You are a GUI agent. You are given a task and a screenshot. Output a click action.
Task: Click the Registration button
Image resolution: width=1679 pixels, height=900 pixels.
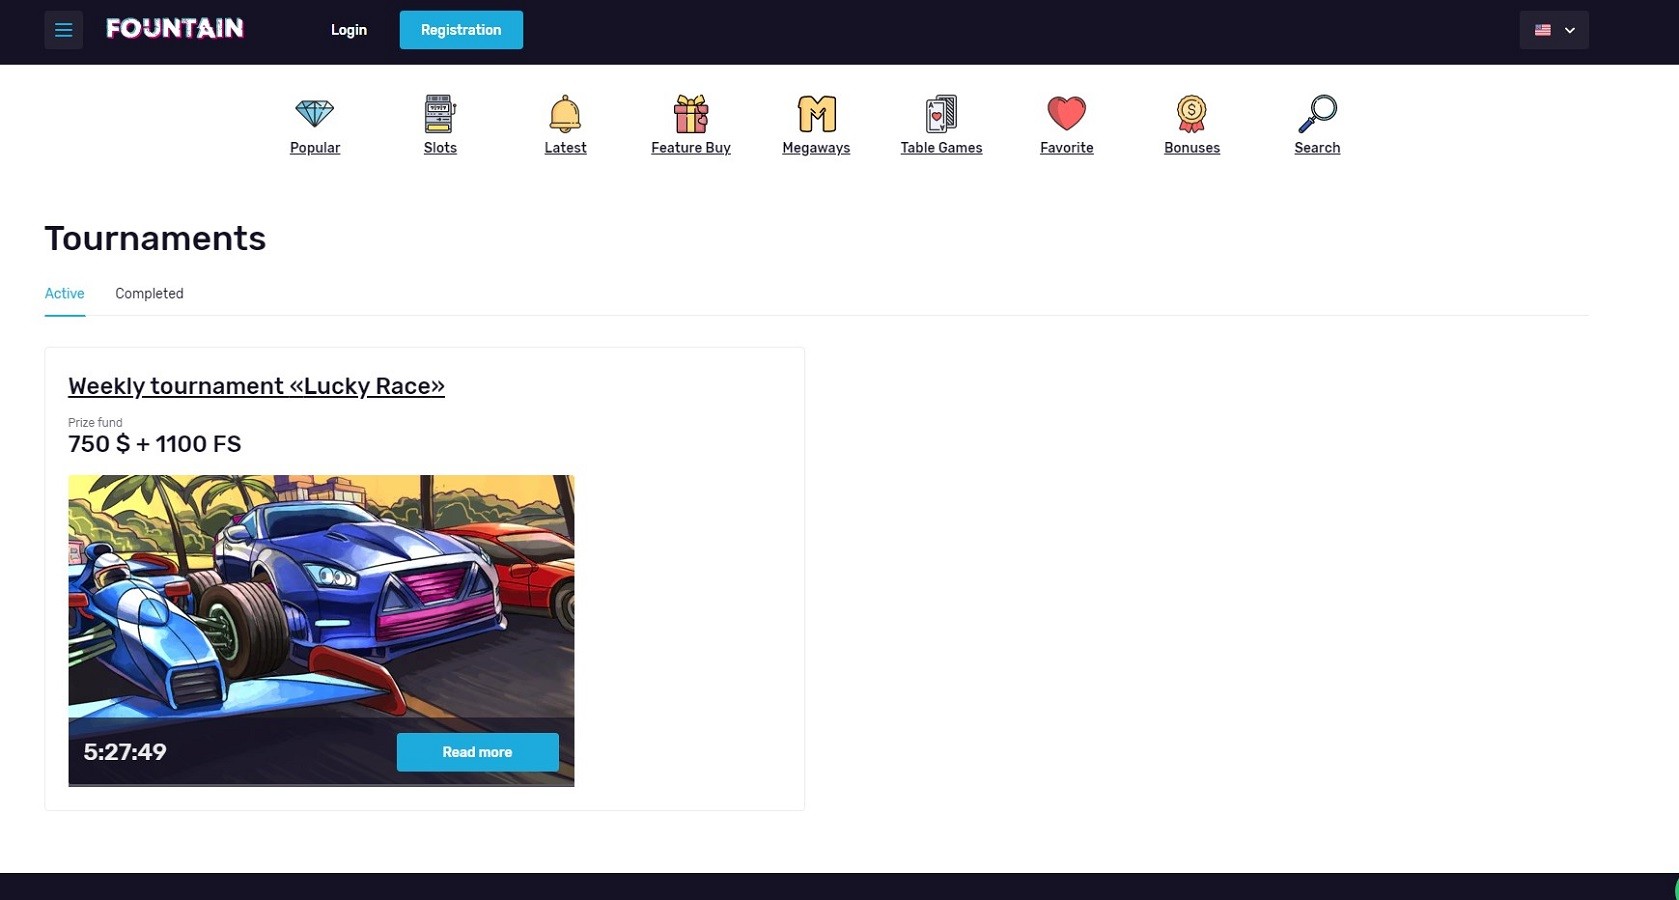pyautogui.click(x=461, y=30)
